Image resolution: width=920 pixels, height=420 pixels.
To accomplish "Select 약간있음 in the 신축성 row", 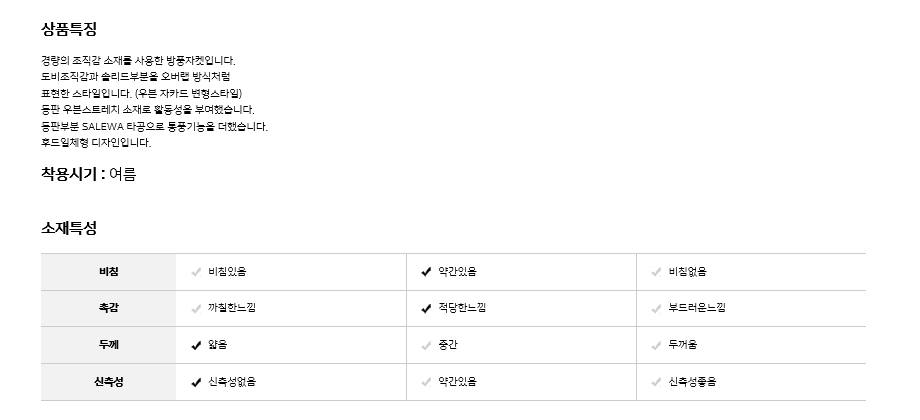I will coord(456,382).
